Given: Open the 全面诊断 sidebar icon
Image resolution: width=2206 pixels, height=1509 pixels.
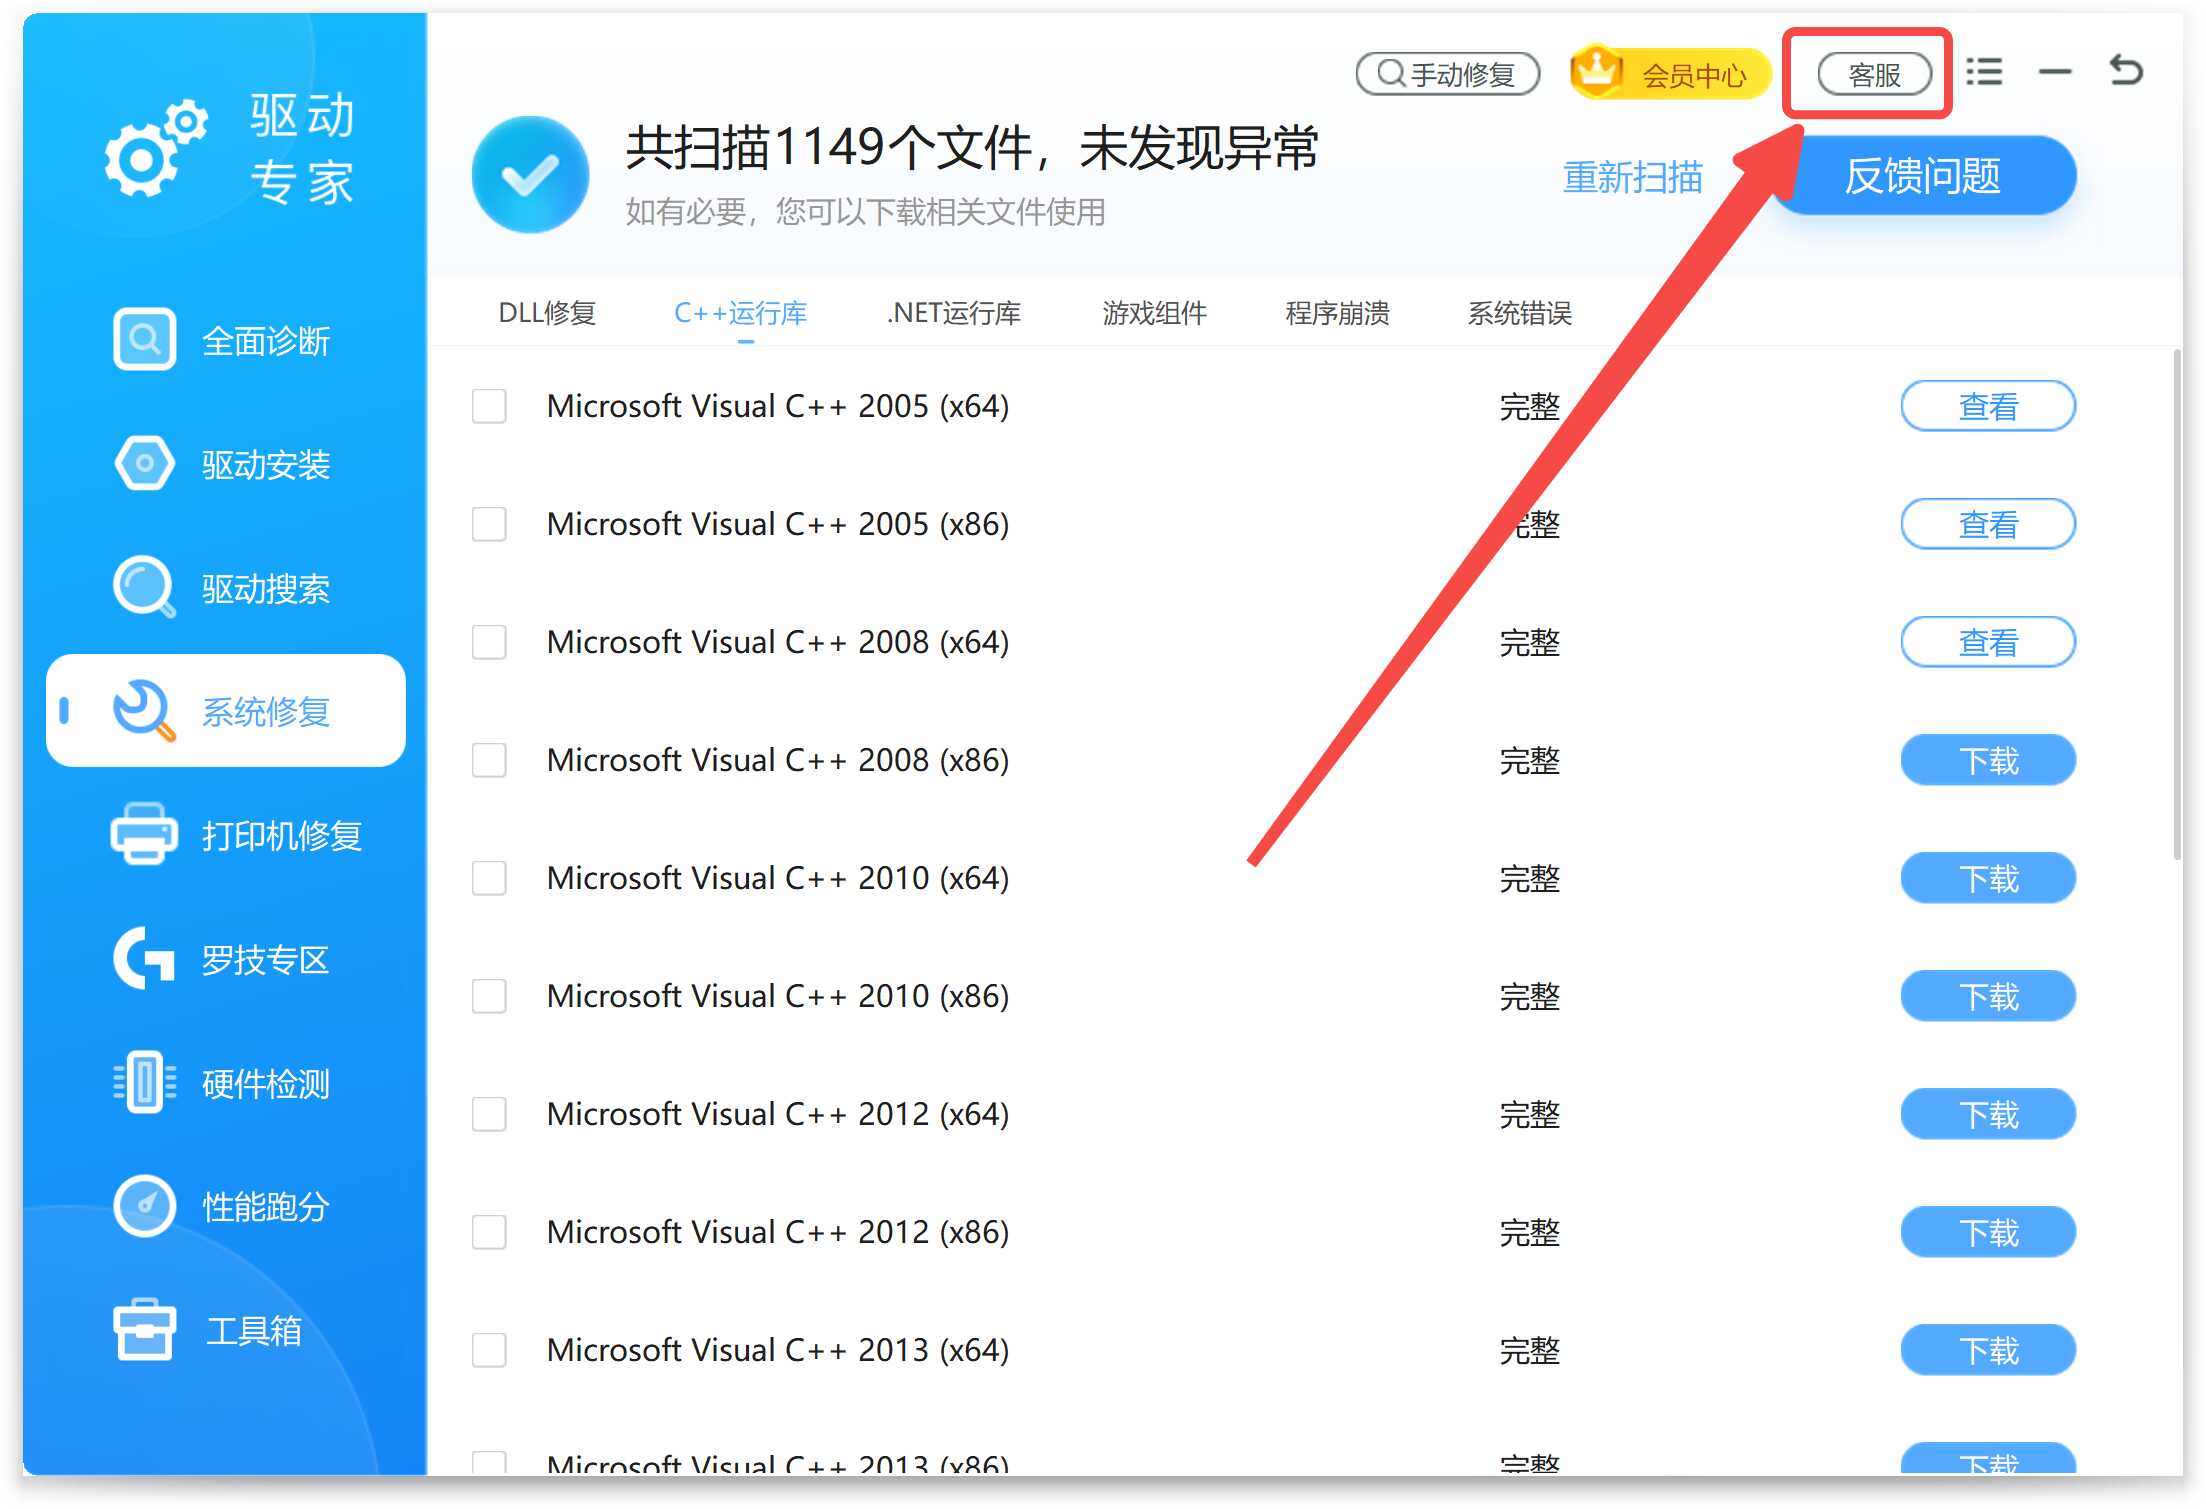Looking at the screenshot, I should coord(144,340).
